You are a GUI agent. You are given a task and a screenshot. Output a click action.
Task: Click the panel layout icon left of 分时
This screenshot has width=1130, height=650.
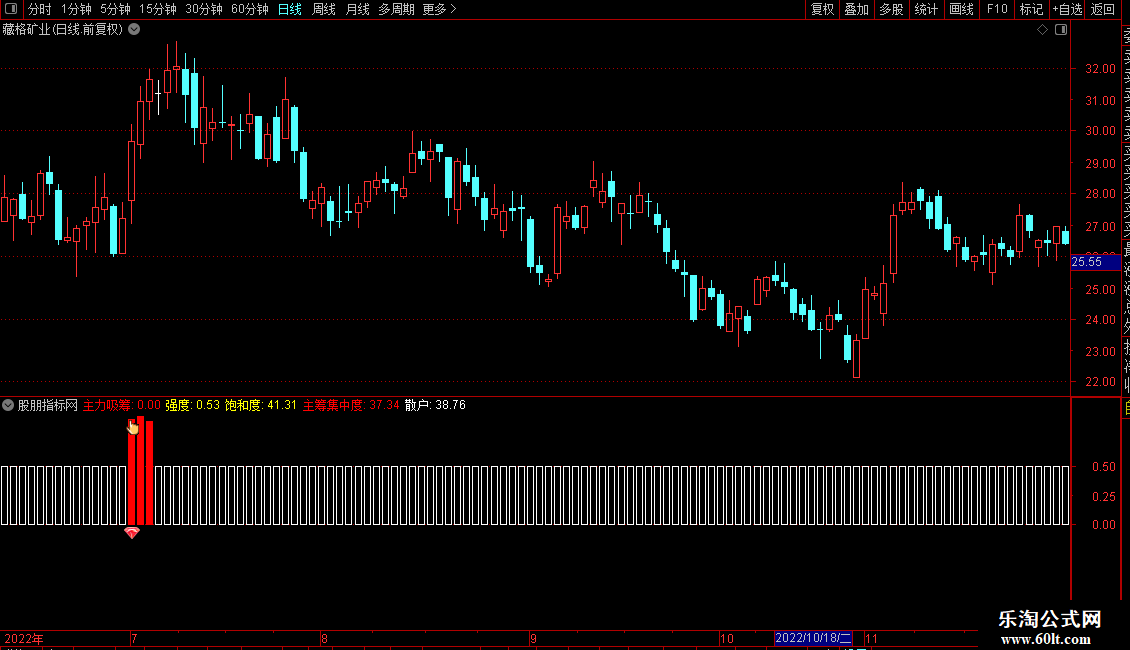(11, 9)
